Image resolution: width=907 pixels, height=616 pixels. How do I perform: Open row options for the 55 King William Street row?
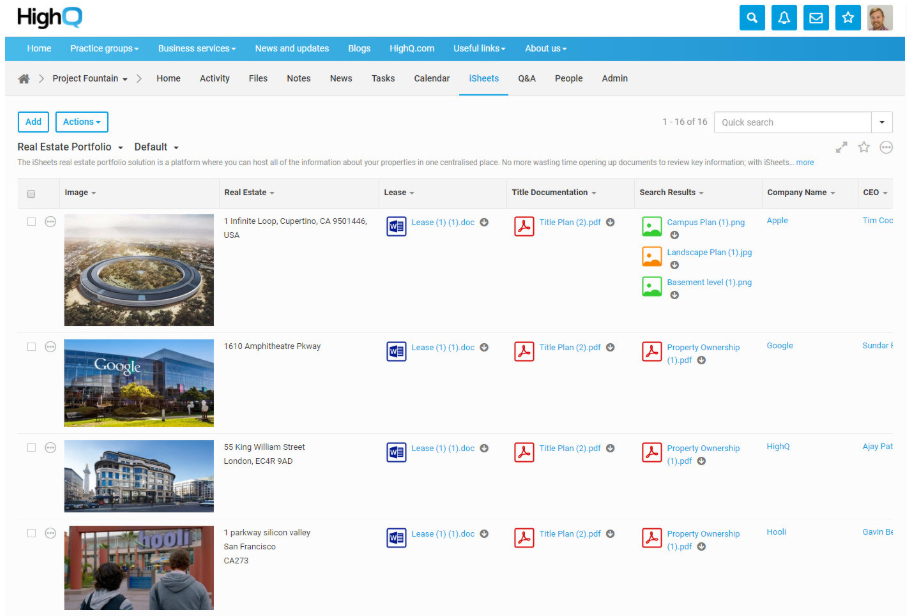pyautogui.click(x=50, y=448)
